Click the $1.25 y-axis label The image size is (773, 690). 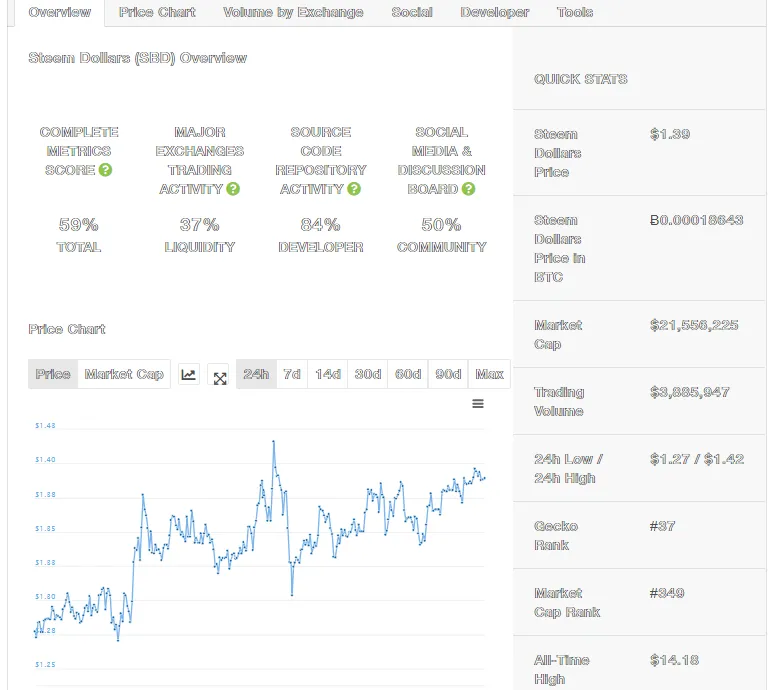[x=45, y=664]
